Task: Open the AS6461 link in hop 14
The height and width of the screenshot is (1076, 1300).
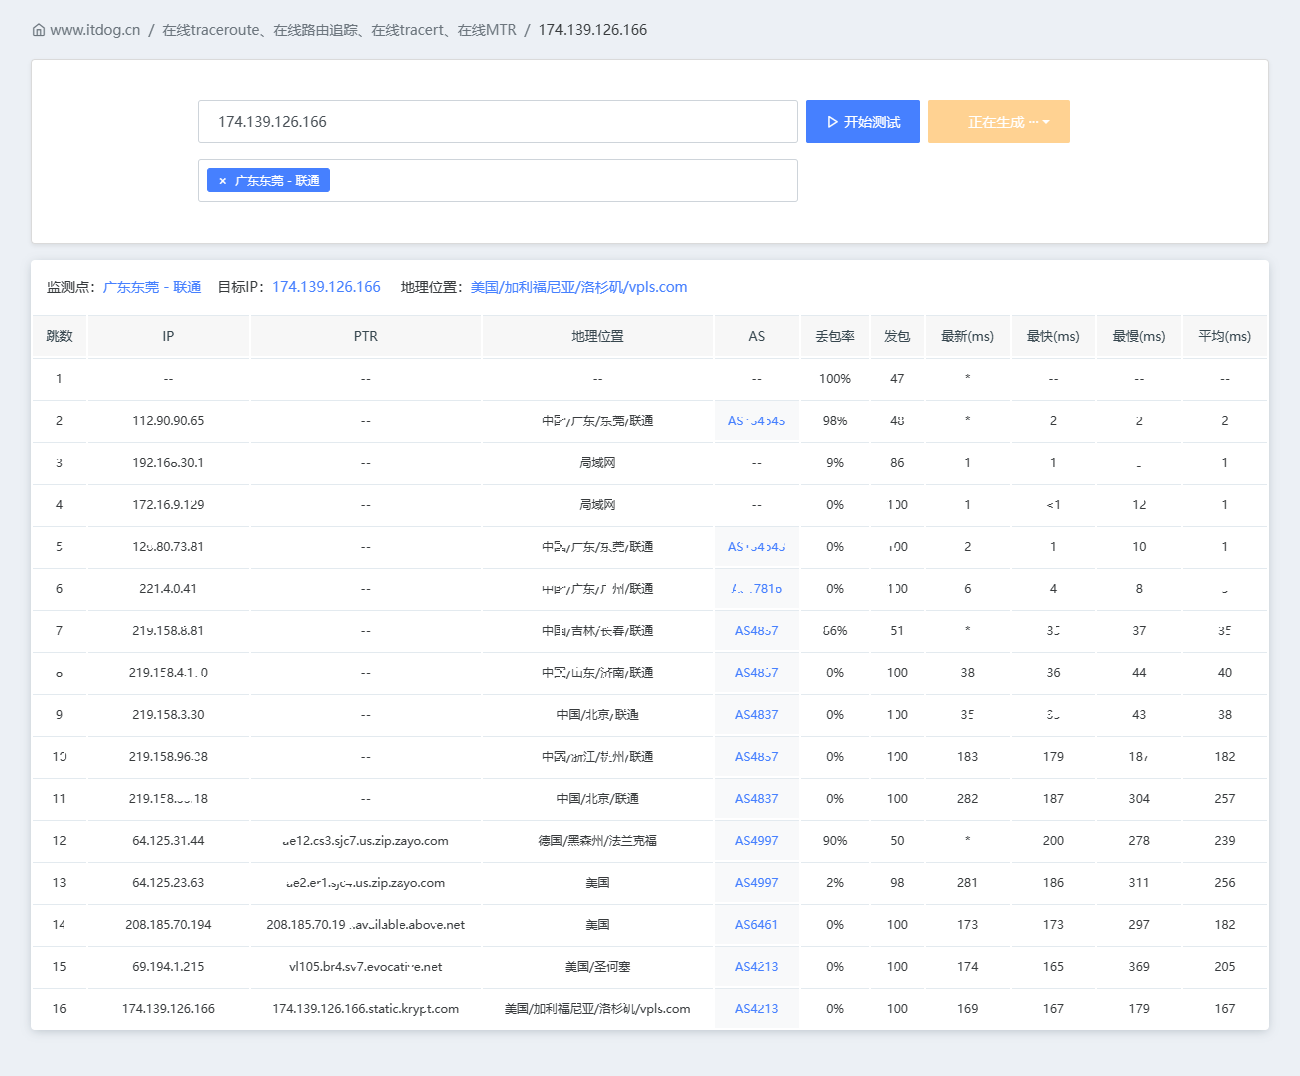Action: pyautogui.click(x=756, y=925)
